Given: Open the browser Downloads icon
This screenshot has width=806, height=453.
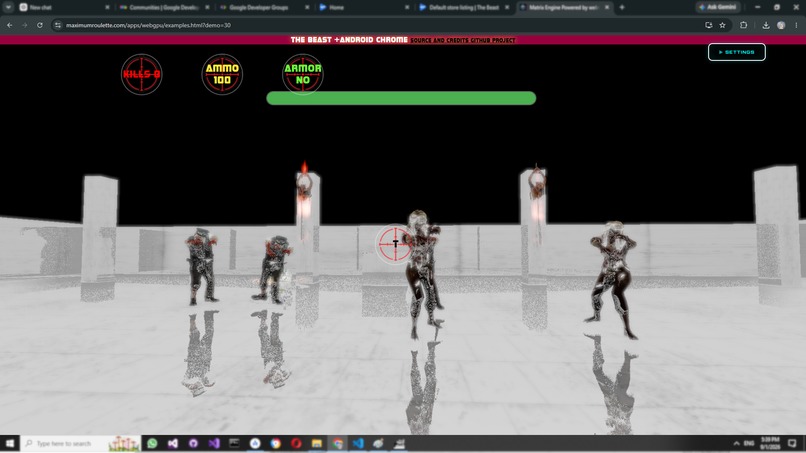Looking at the screenshot, I should (766, 25).
